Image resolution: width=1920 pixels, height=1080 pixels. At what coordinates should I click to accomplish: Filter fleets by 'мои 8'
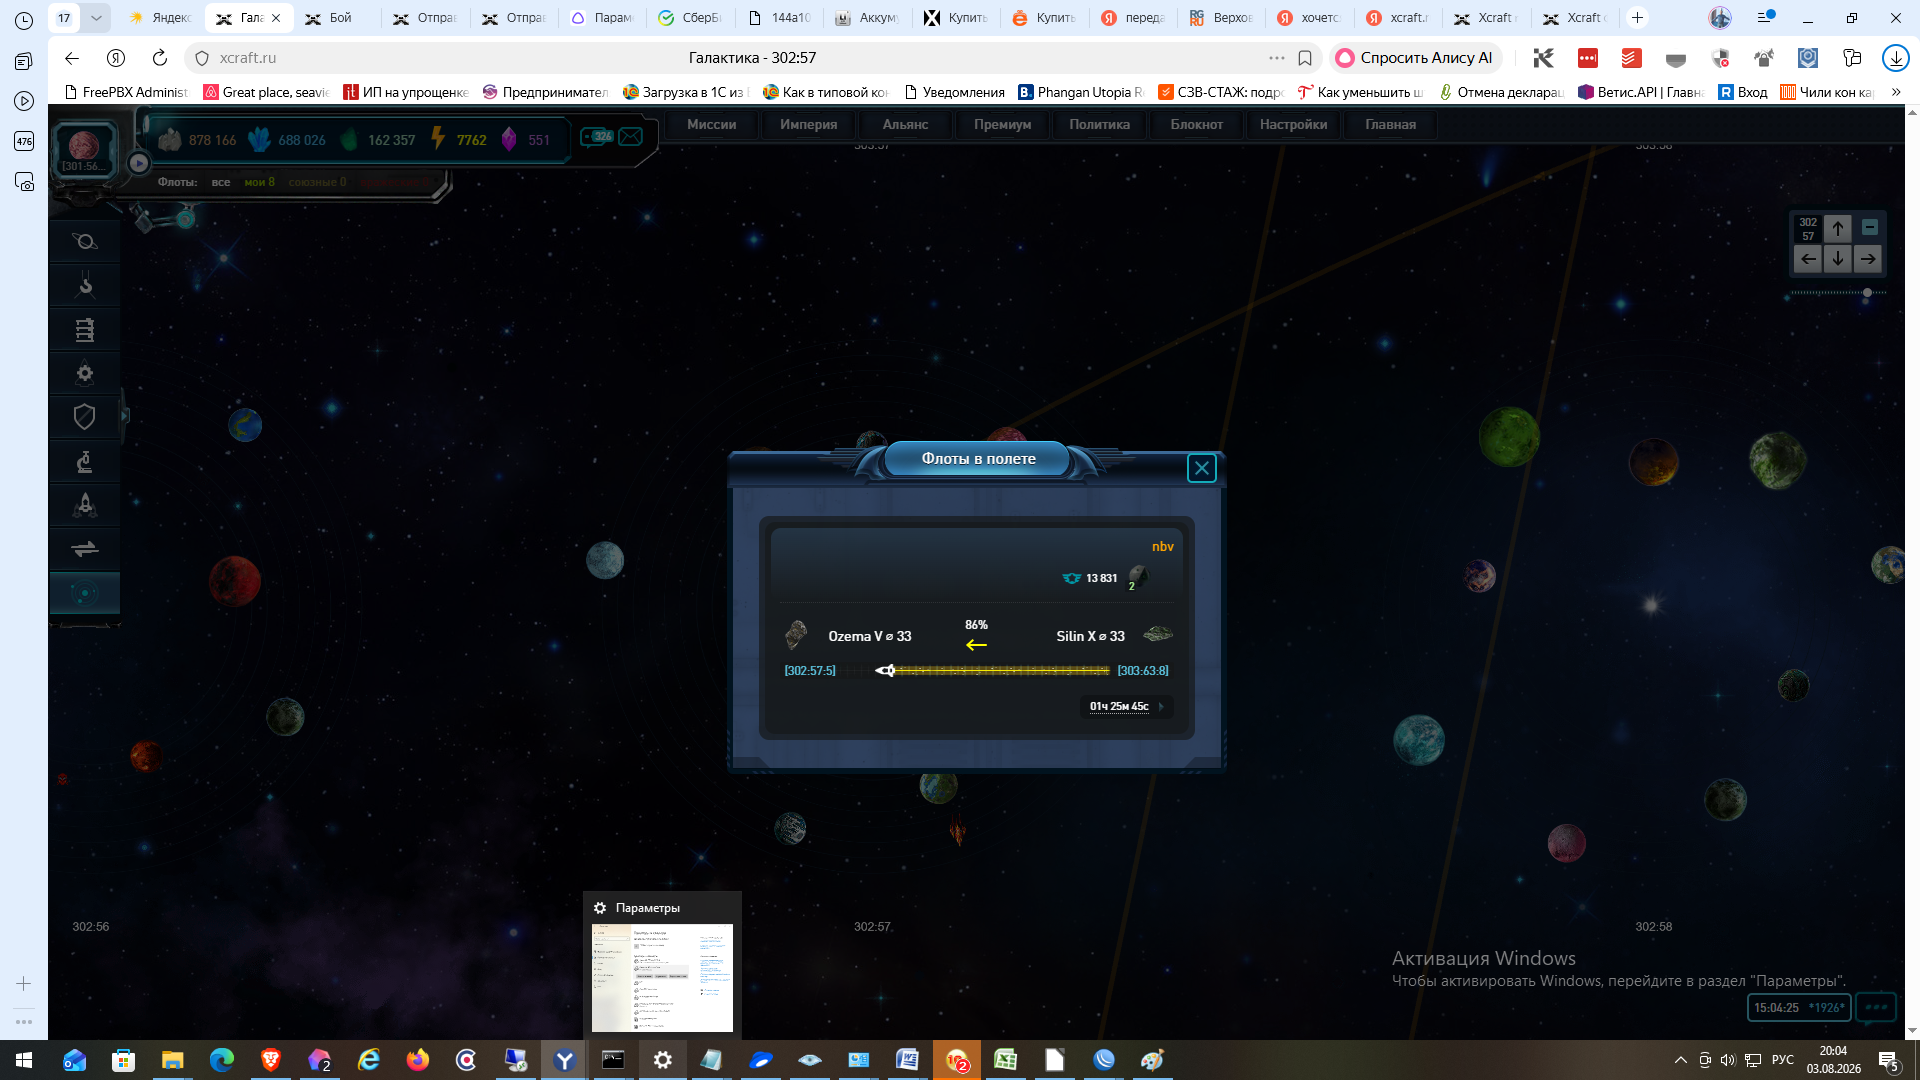point(260,182)
